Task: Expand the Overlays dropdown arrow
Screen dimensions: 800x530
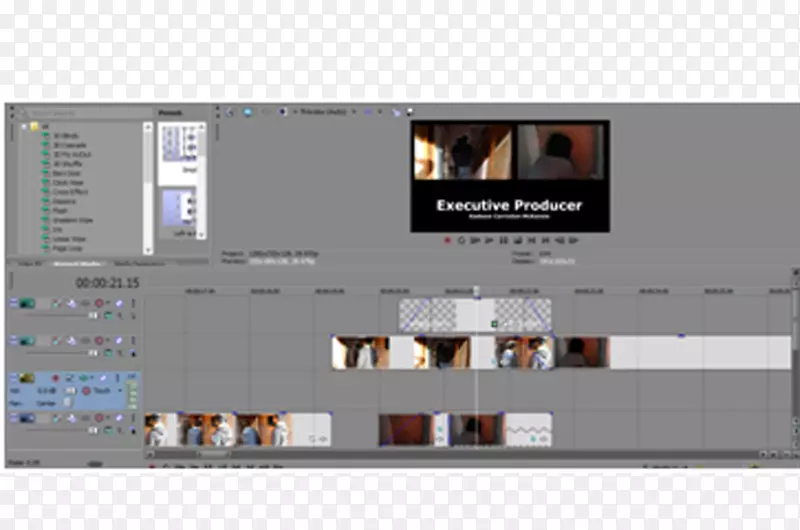Action: point(380,112)
